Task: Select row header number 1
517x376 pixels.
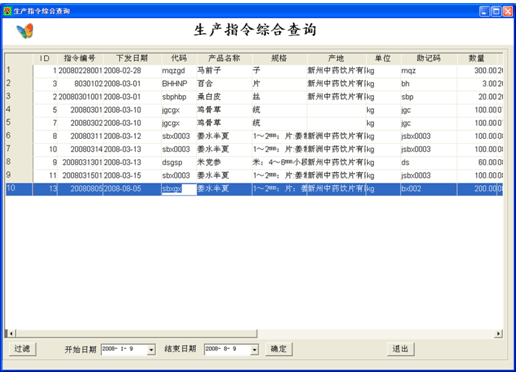Action: (x=19, y=71)
